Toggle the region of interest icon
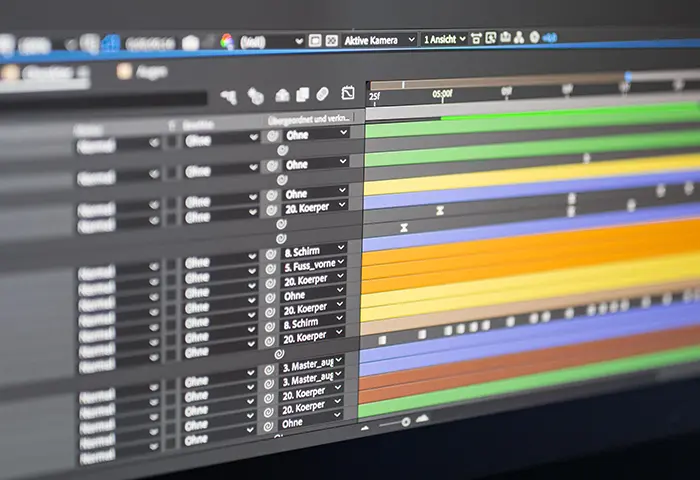 [x=315, y=41]
